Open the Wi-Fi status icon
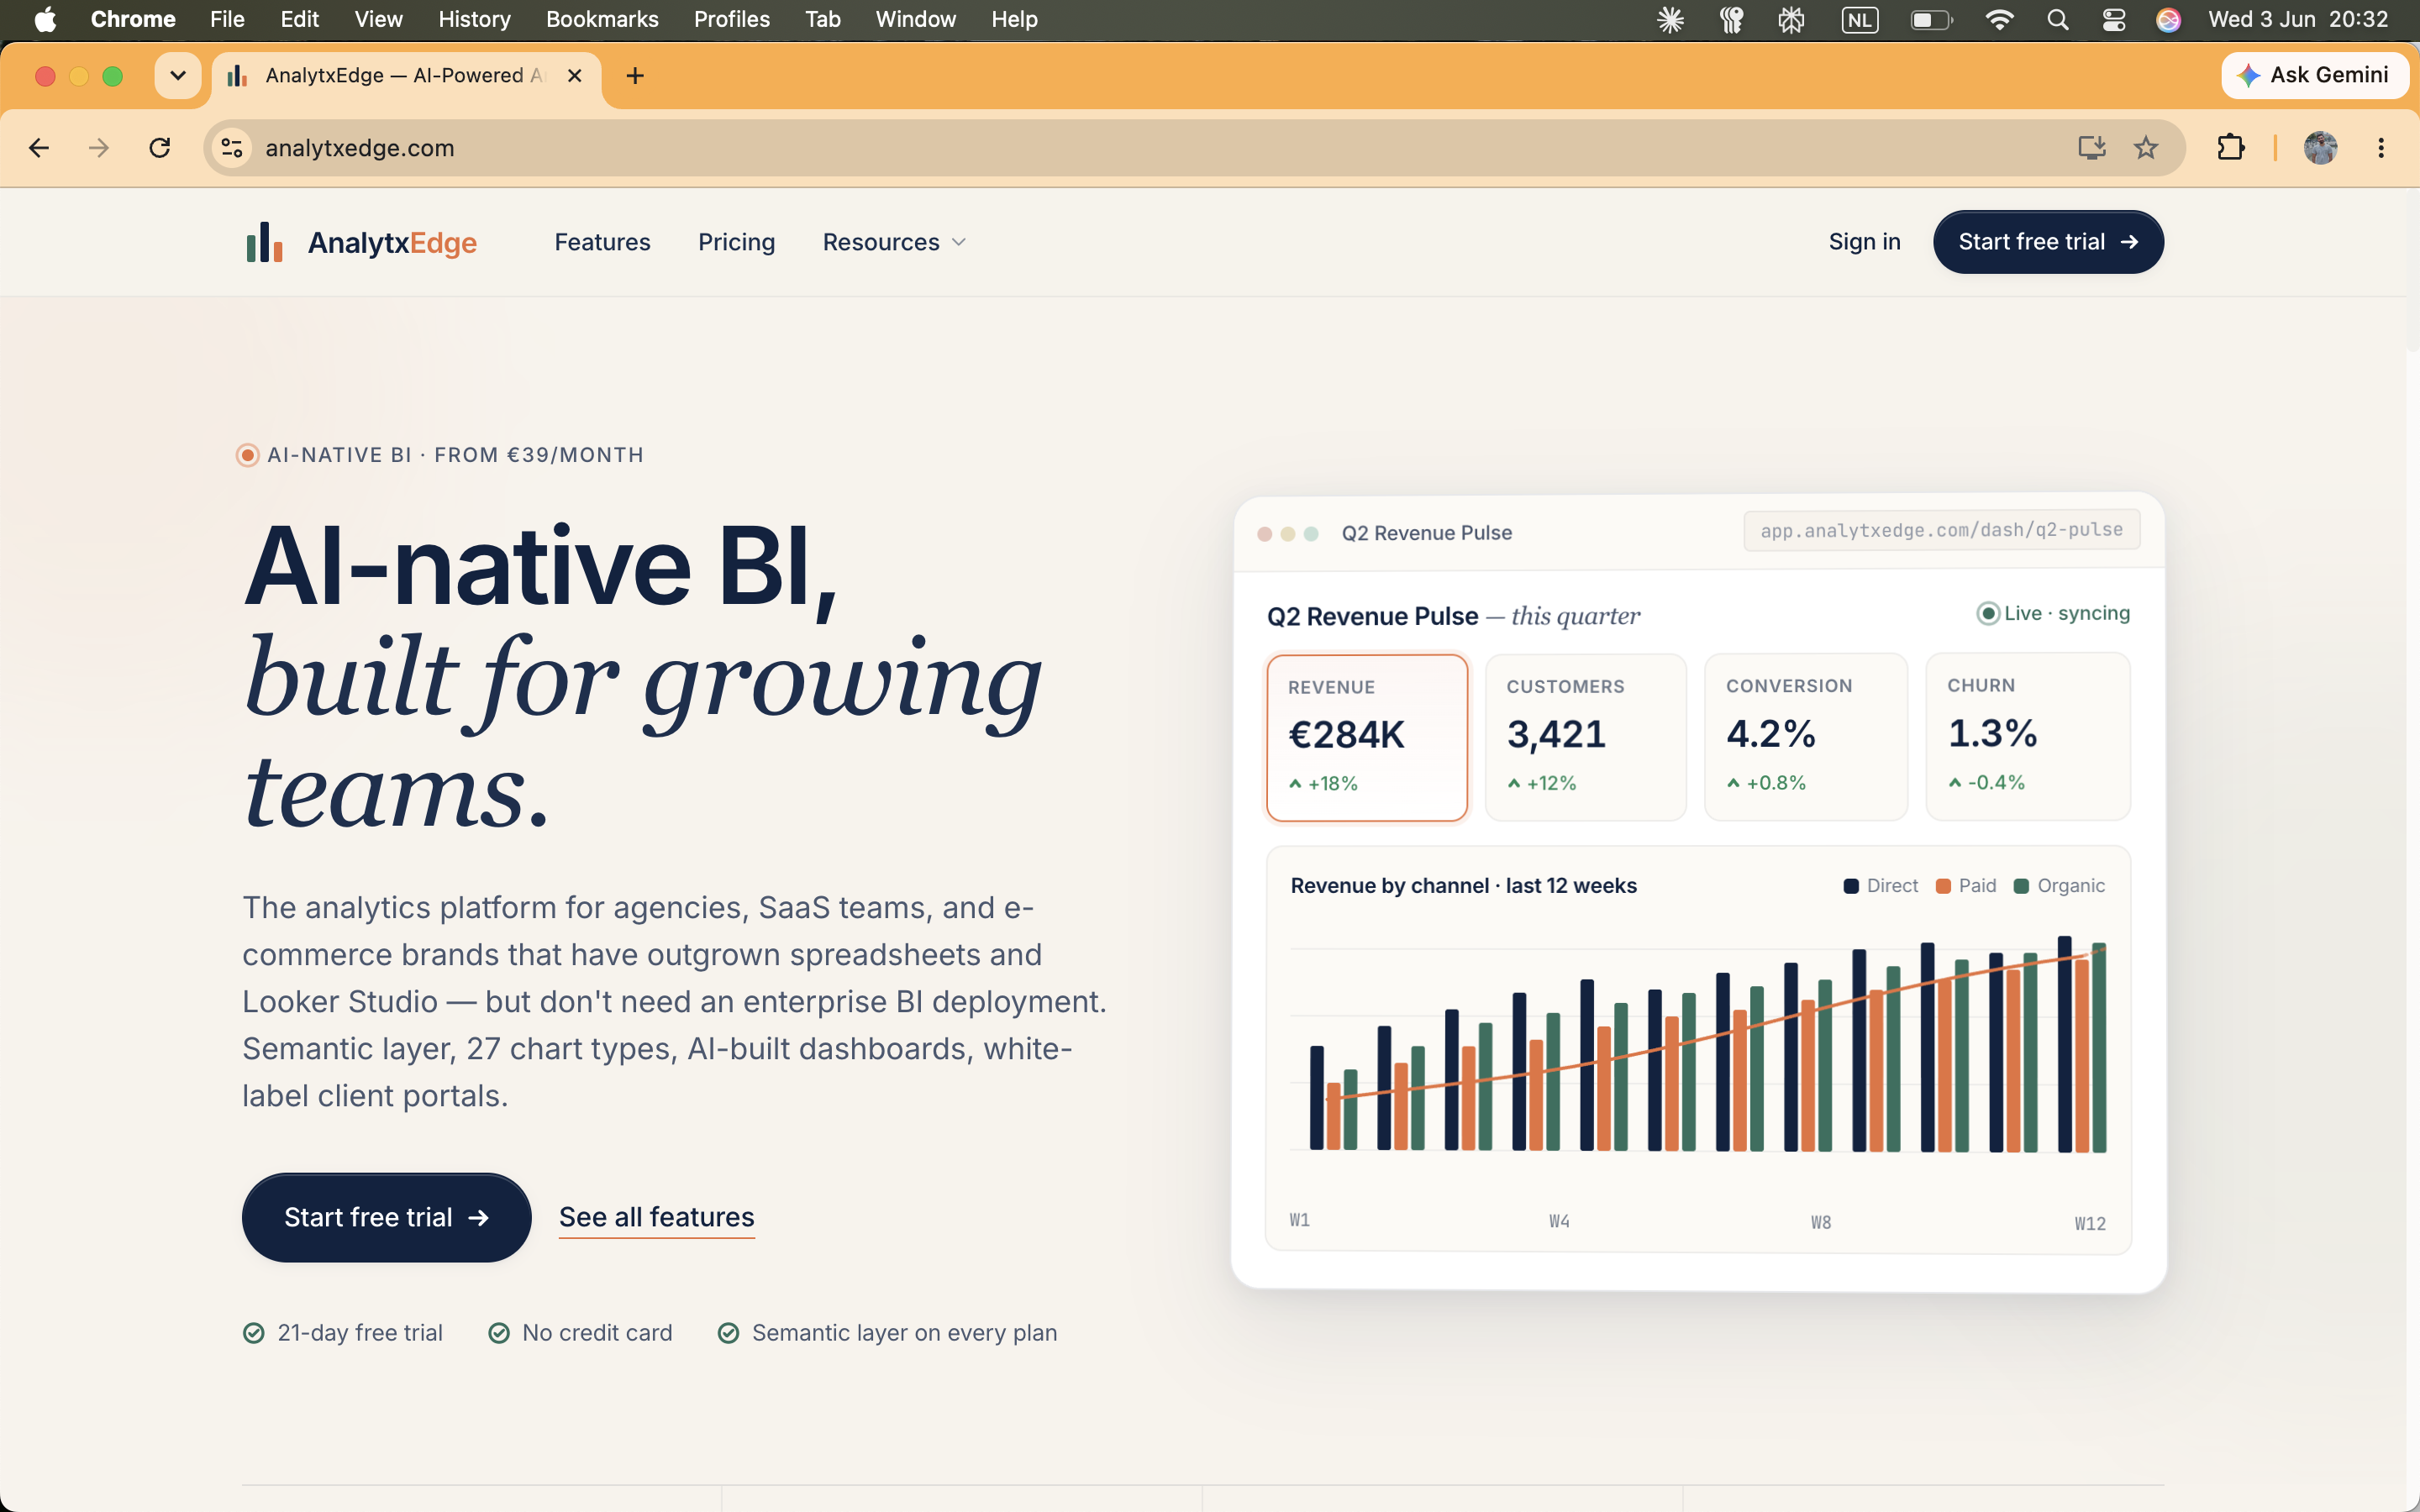 point(1999,19)
